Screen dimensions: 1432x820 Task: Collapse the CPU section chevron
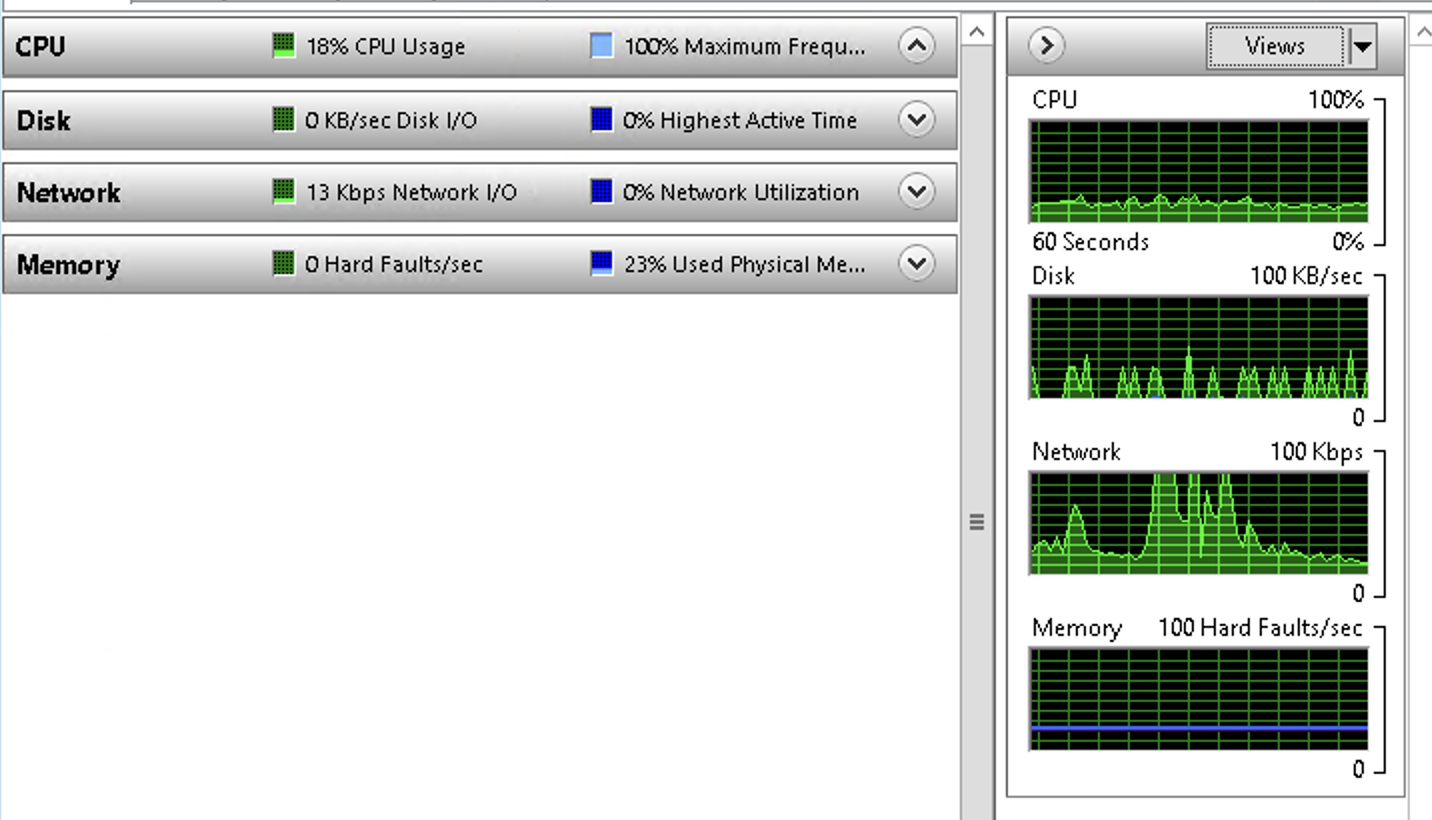[x=916, y=46]
